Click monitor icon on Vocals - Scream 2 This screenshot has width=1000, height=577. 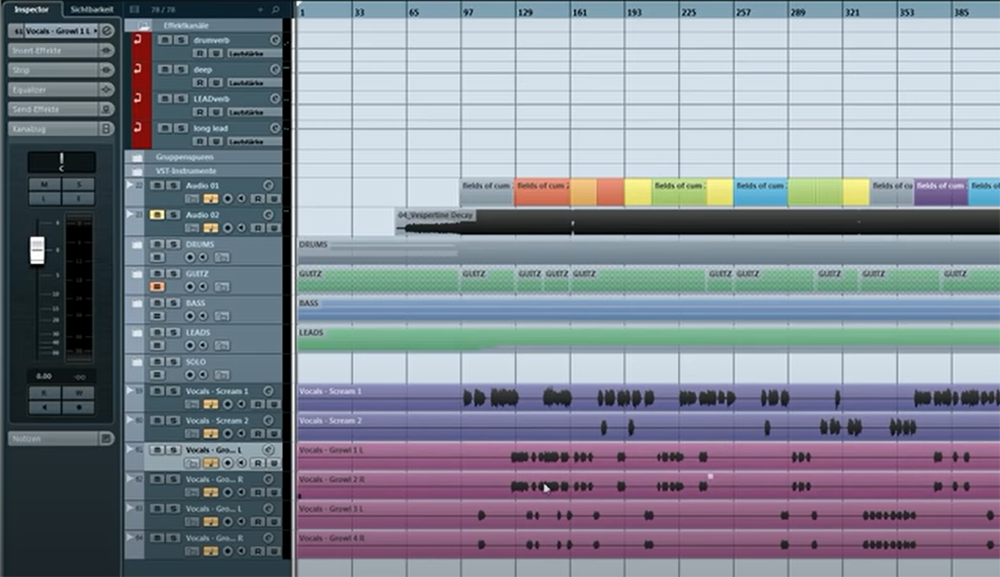242,434
